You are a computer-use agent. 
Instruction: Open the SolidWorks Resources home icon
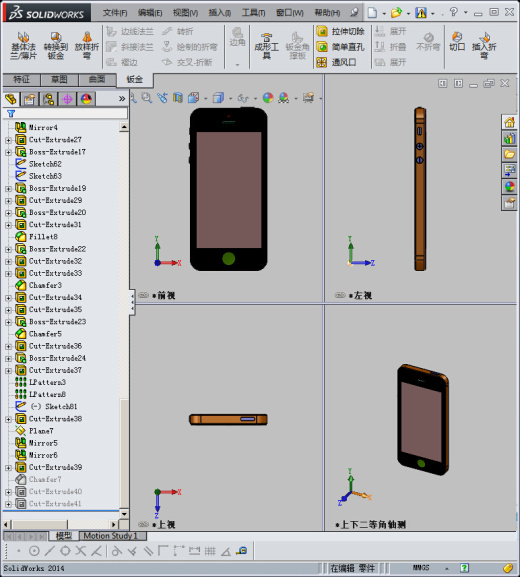point(509,122)
